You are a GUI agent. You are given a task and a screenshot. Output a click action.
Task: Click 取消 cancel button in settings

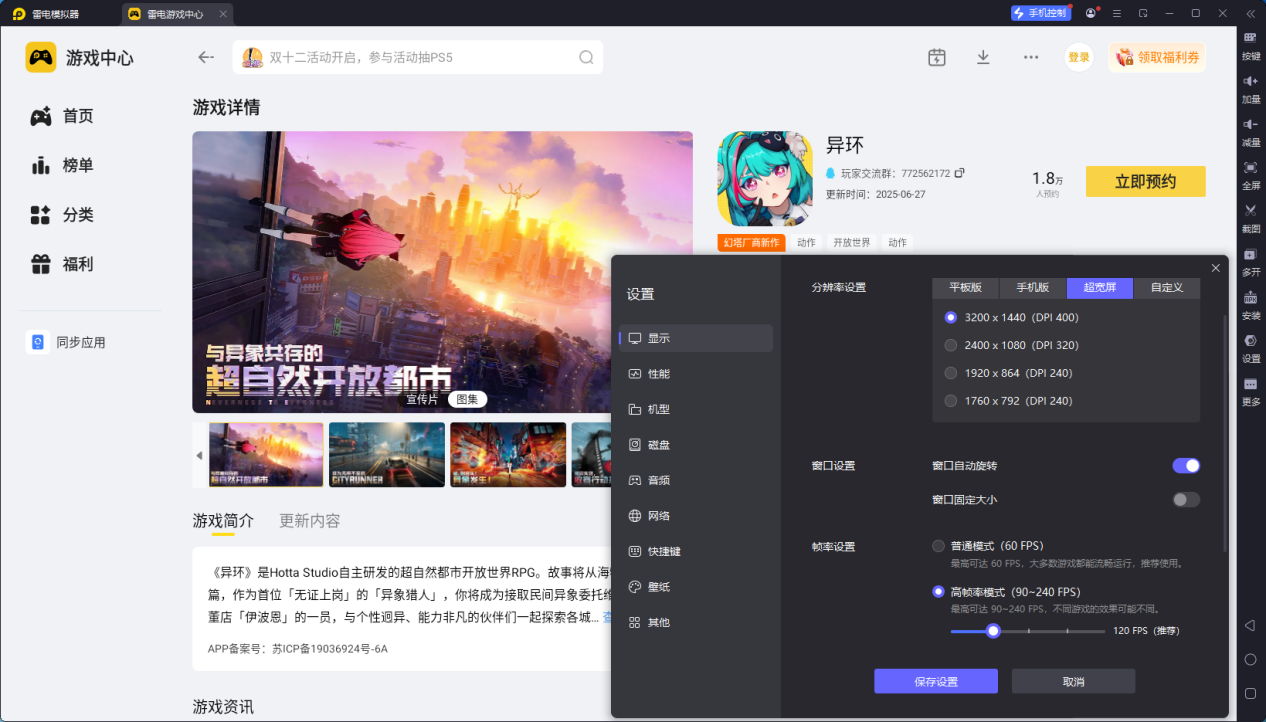click(x=1073, y=681)
